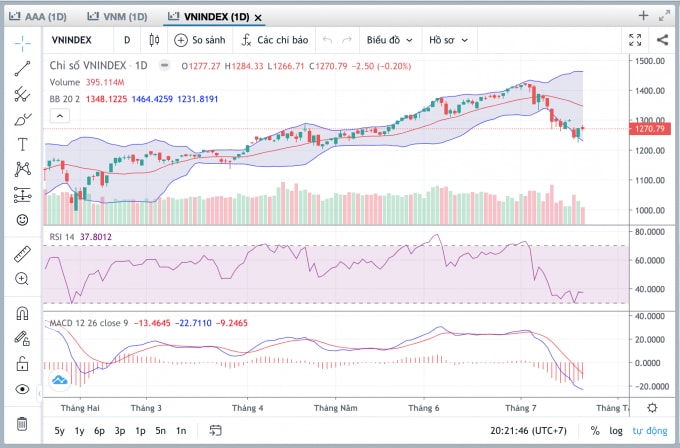The width and height of the screenshot is (680, 448).
Task: Open the candlestick chart style selector
Action: click(x=154, y=40)
